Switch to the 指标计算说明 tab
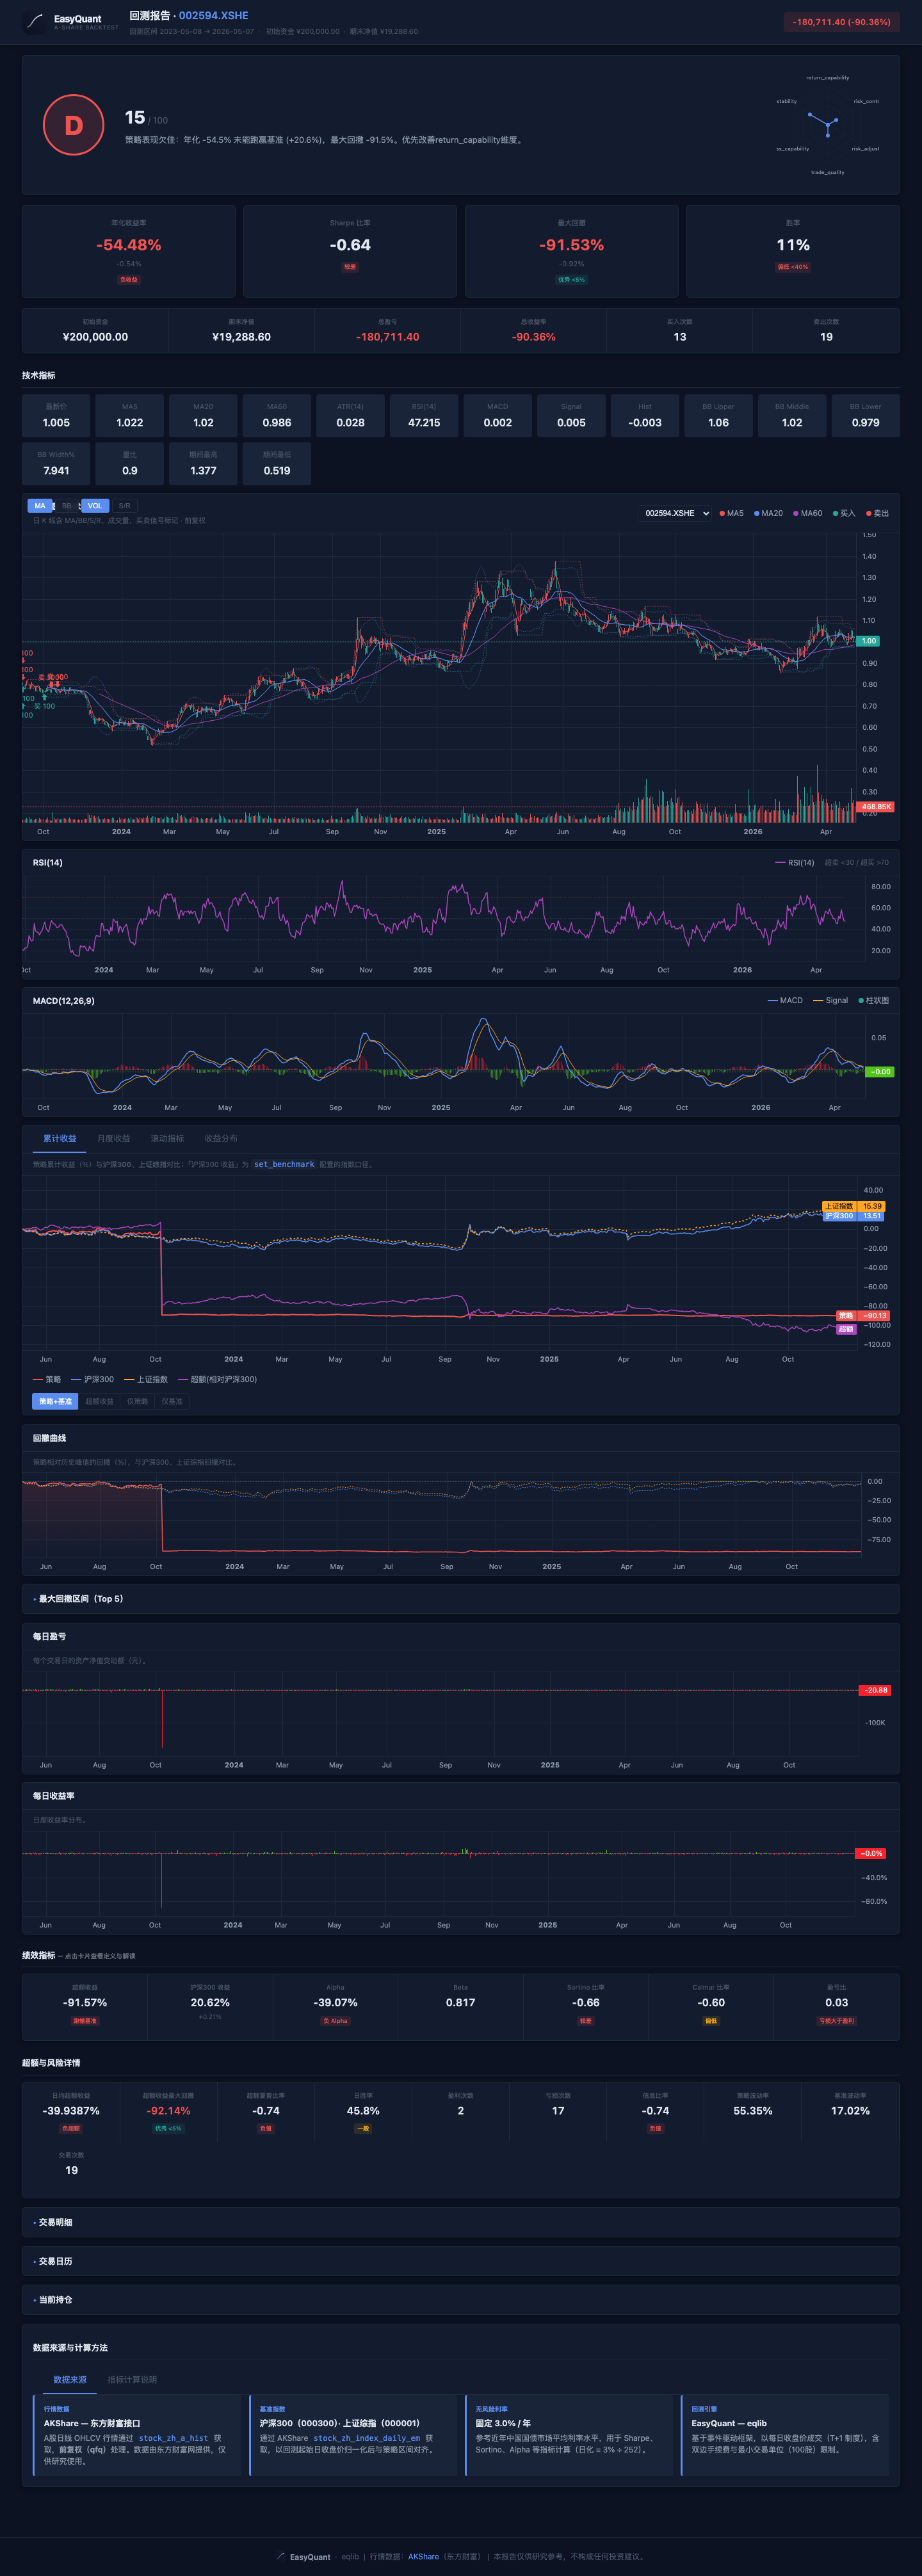Viewport: 922px width, 2576px height. (132, 2380)
